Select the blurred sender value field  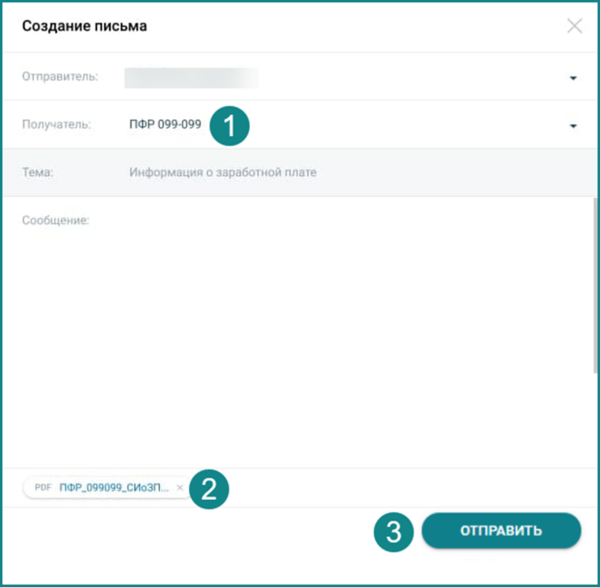click(191, 78)
